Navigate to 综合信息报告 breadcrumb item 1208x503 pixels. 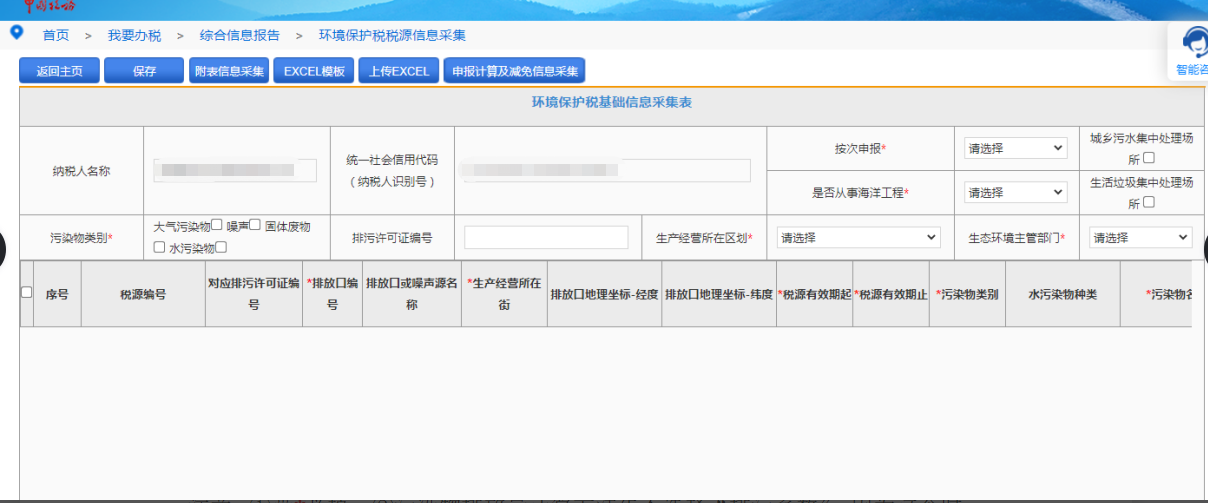coord(240,35)
